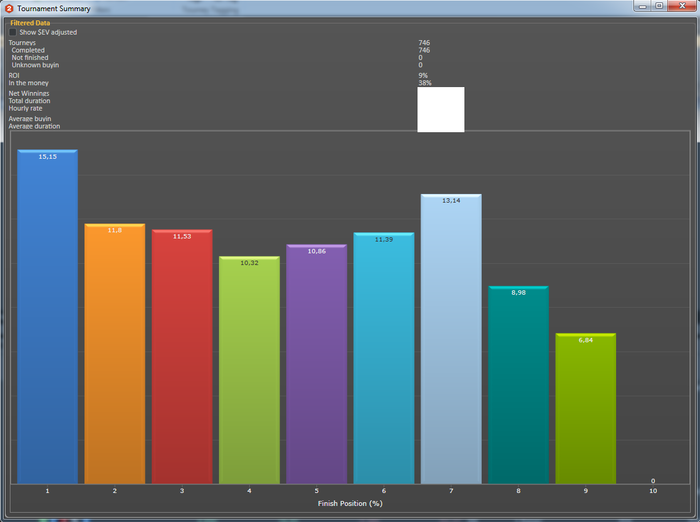Click the orange bar labeled 11,8
Image resolution: width=700 pixels, height=522 pixels.
pyautogui.click(x=115, y=354)
